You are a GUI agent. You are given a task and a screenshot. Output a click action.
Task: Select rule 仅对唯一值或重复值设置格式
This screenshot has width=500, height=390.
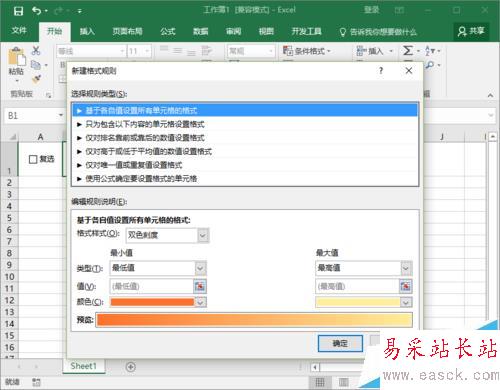click(245, 165)
